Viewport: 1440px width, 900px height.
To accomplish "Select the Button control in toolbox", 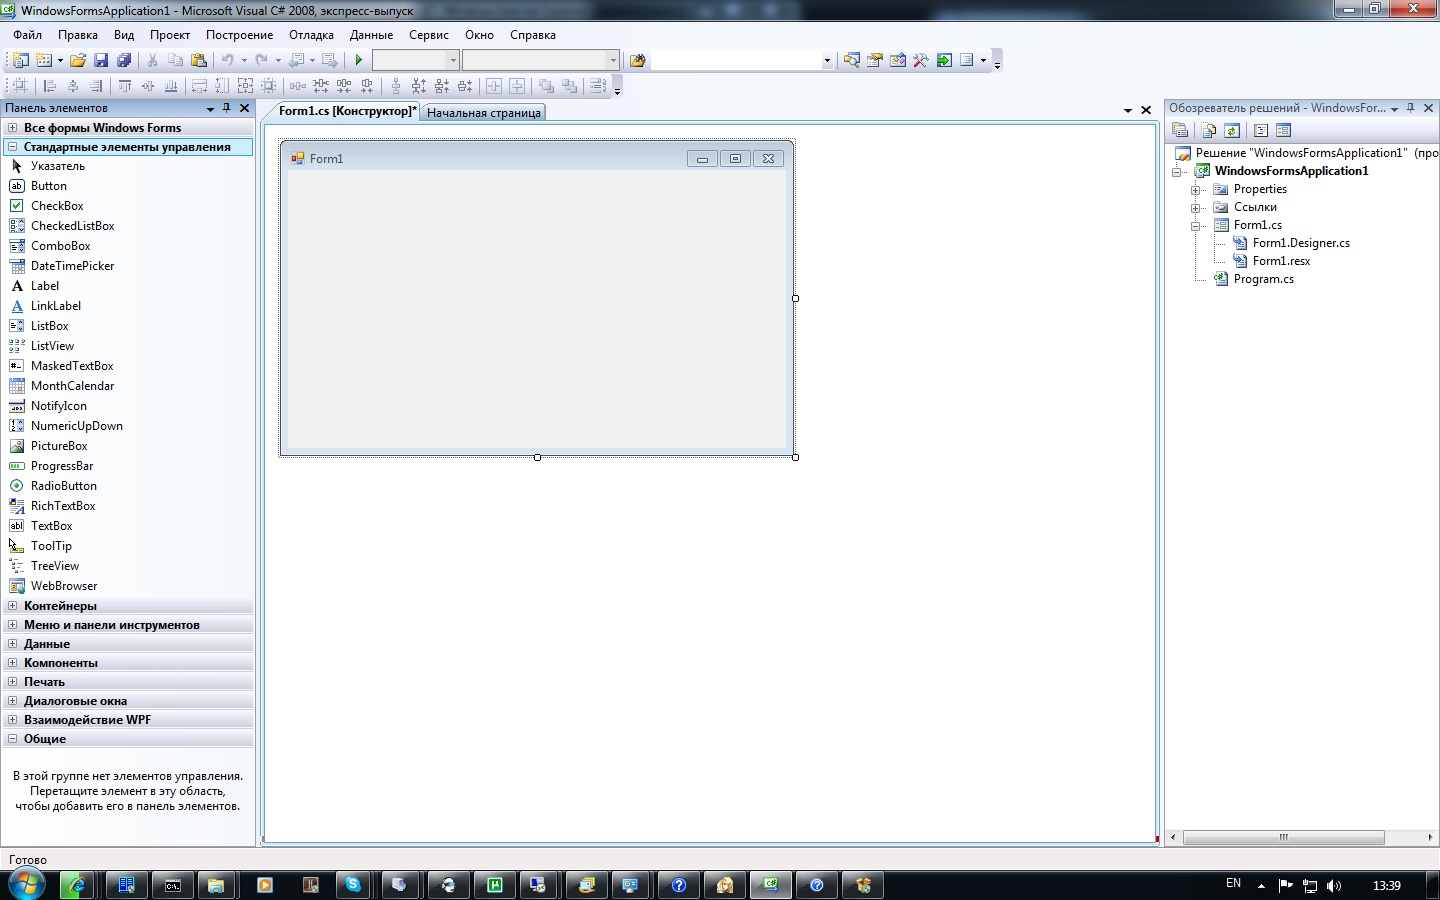I will coord(48,186).
